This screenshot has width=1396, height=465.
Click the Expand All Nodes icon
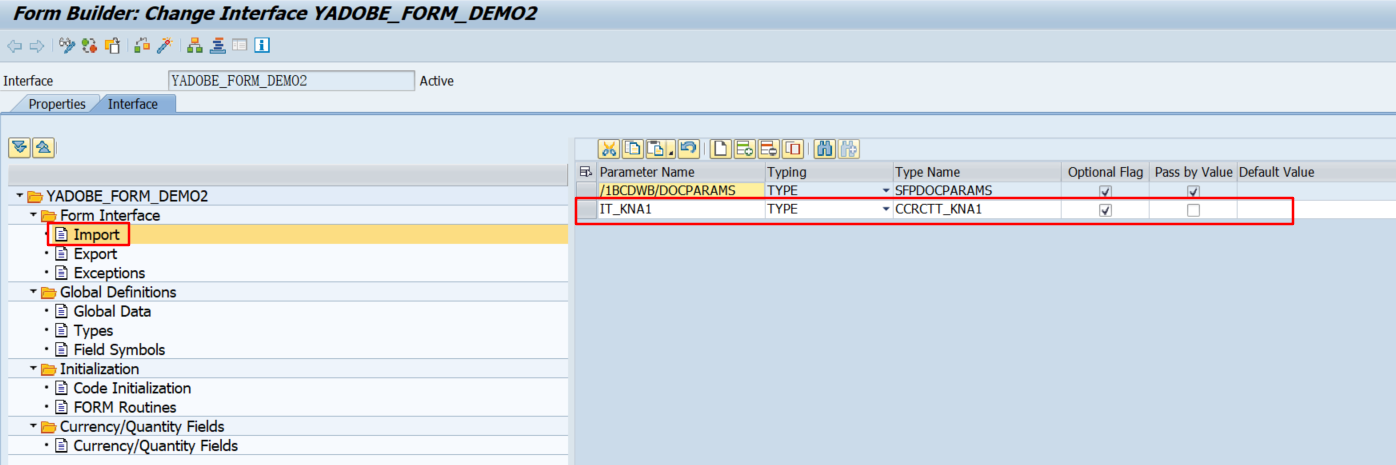tap(19, 148)
